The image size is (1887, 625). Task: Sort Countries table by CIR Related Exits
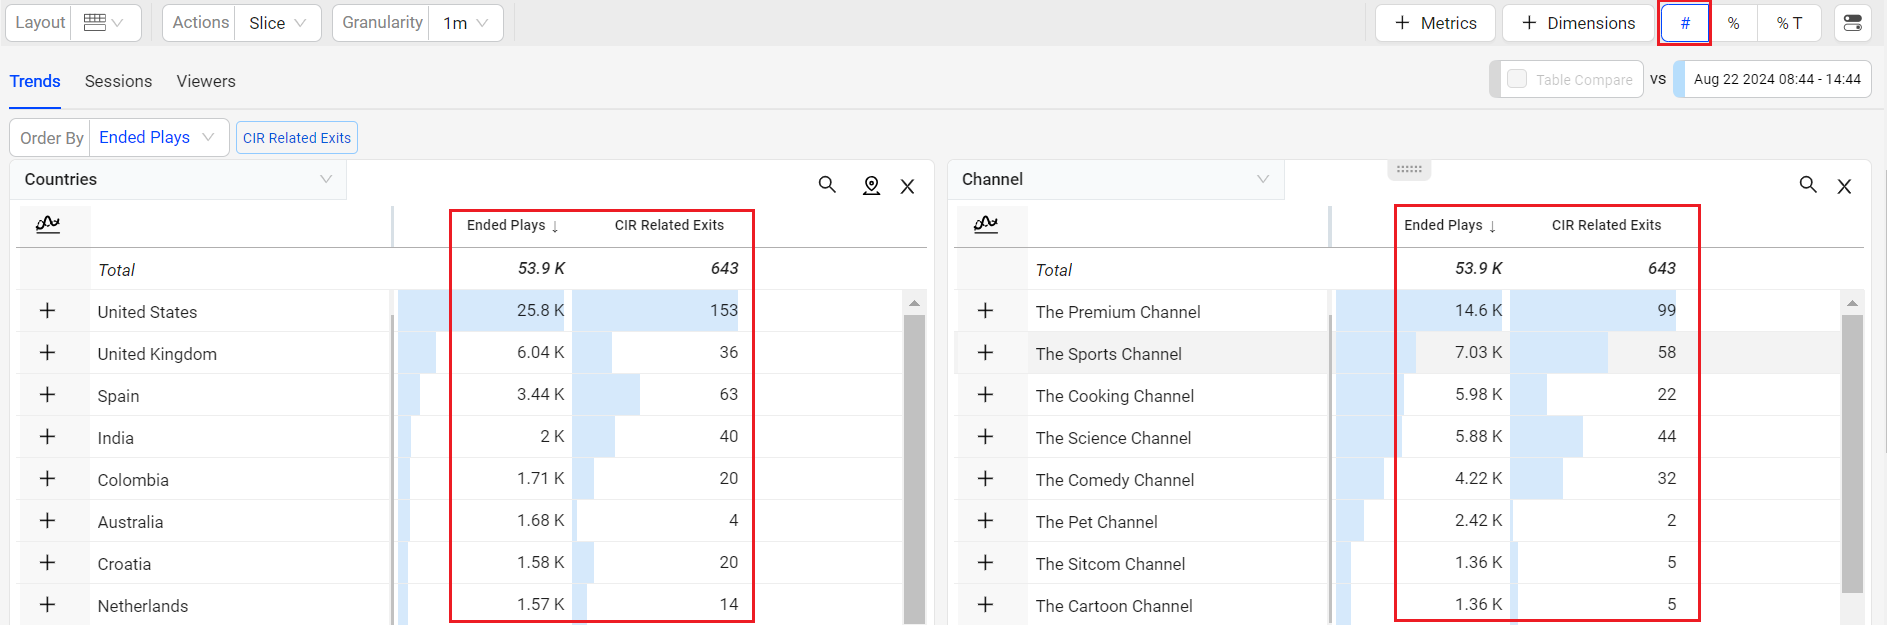coord(669,225)
